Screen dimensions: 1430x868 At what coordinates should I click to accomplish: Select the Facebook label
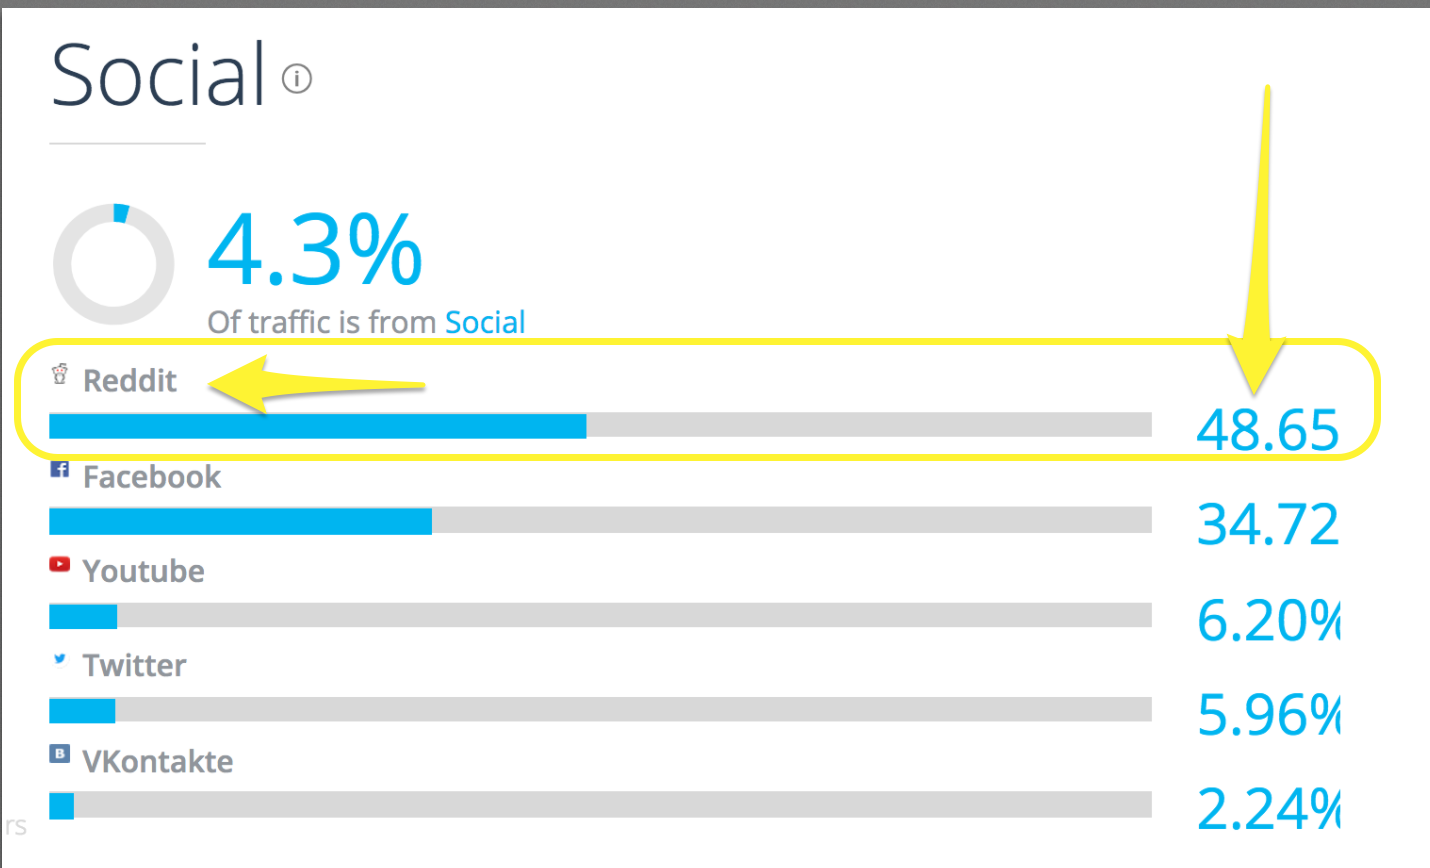(x=152, y=477)
